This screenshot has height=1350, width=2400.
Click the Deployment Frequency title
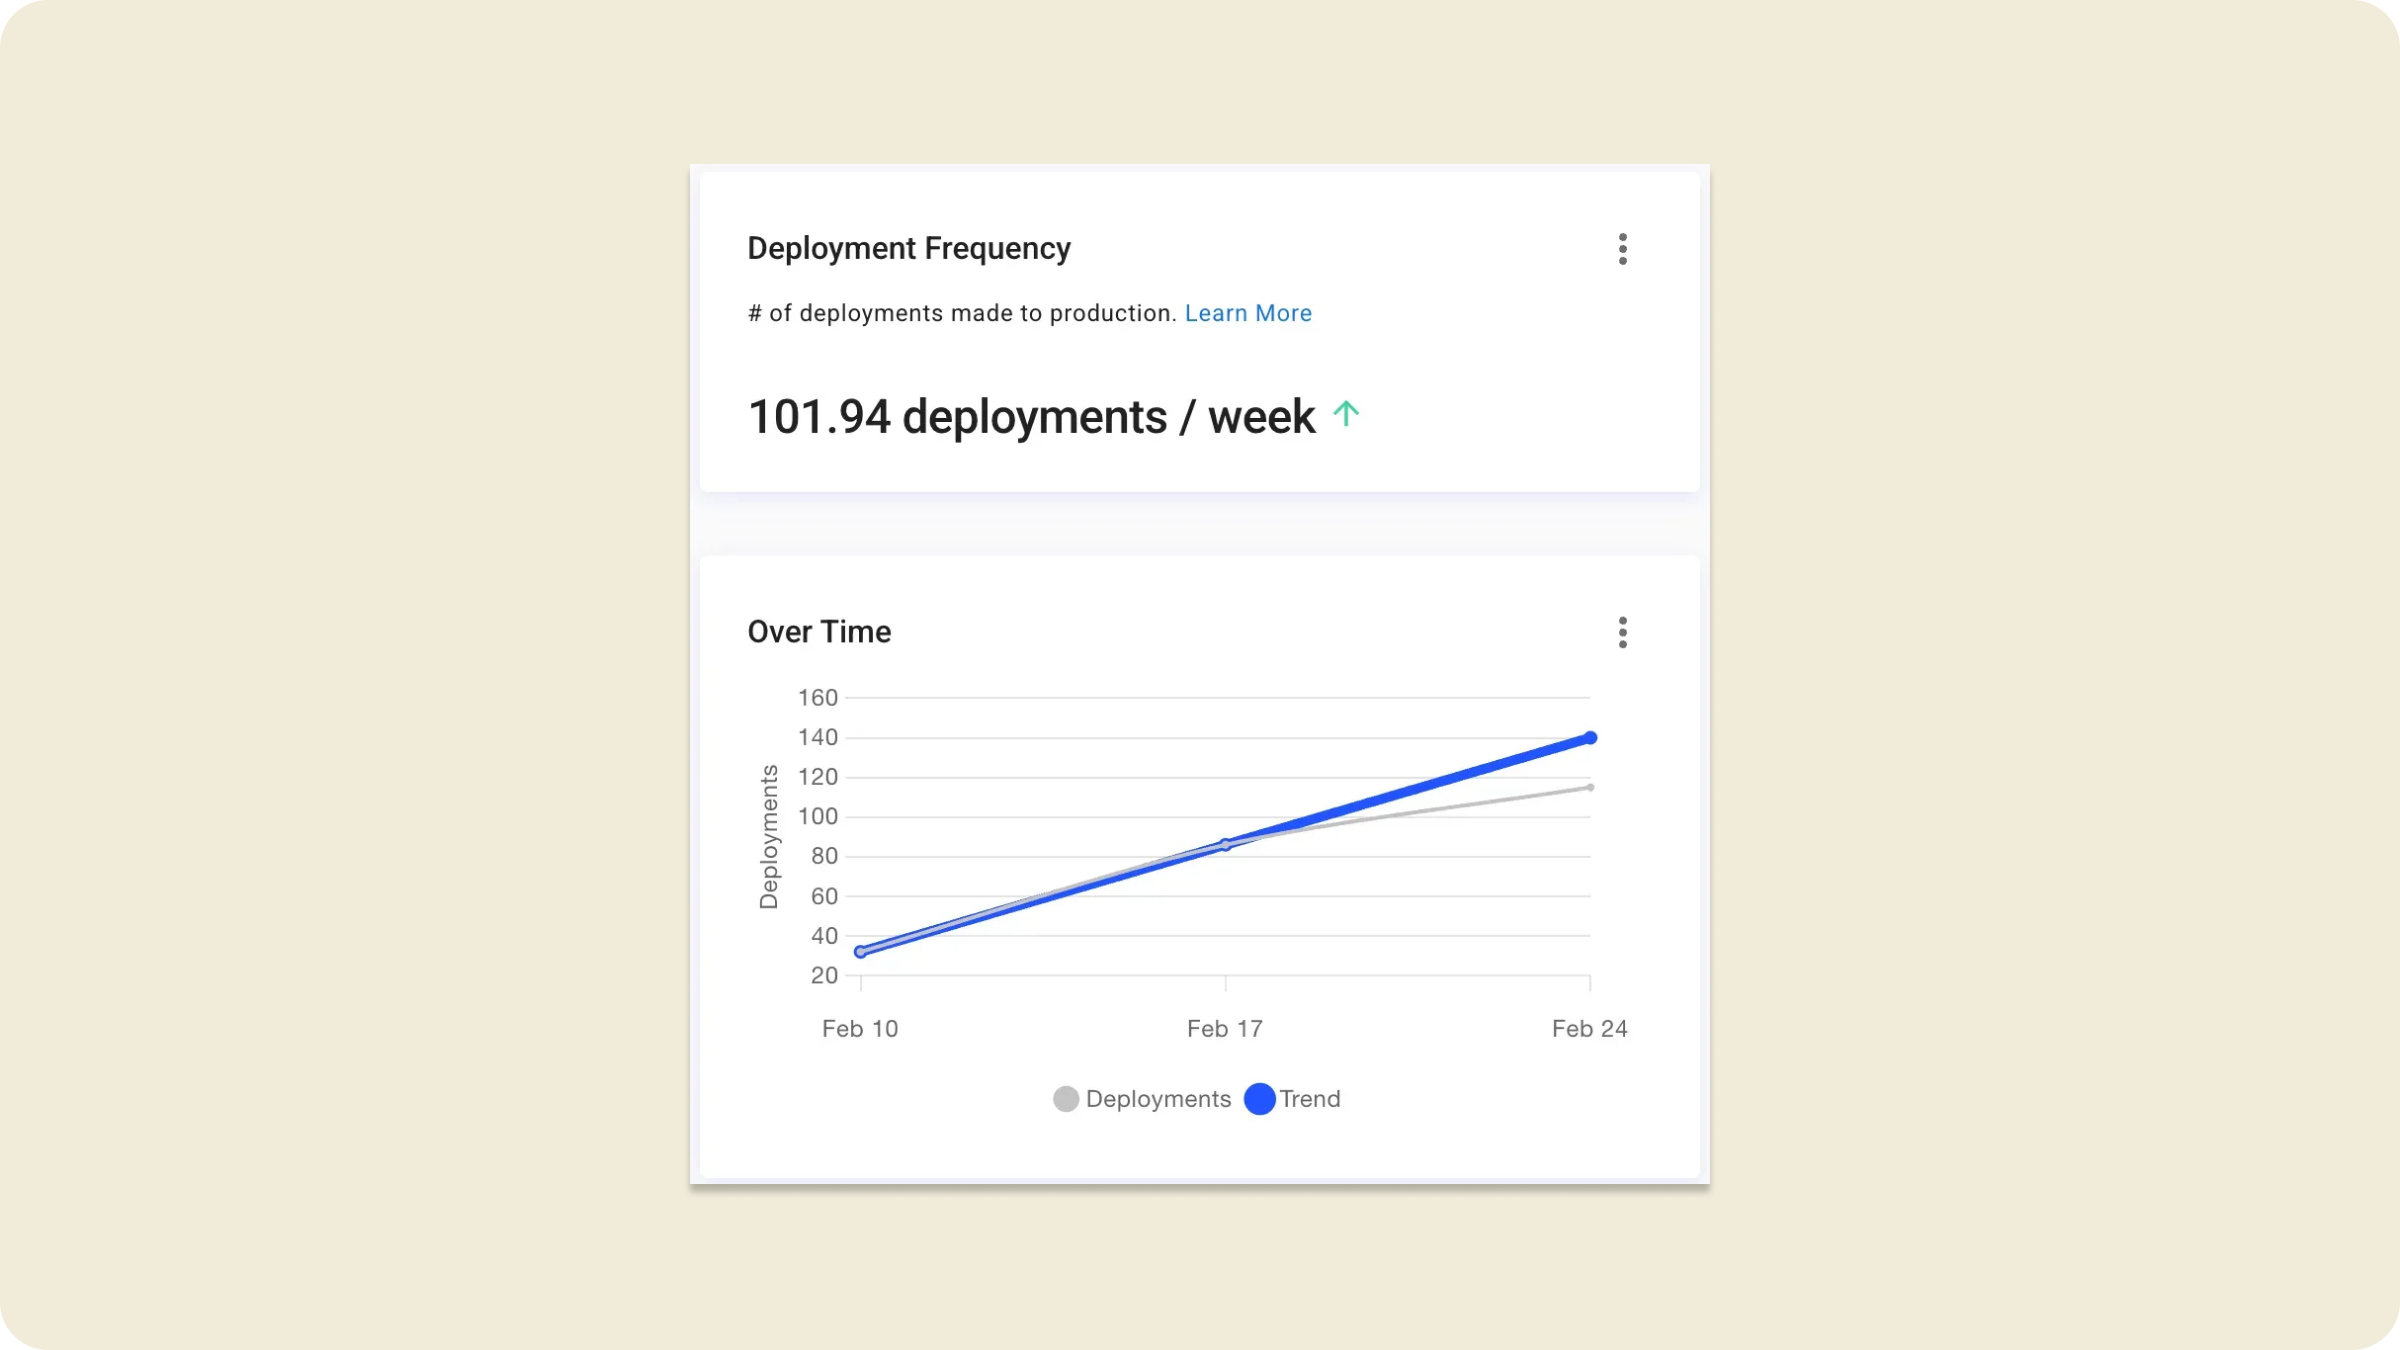coord(908,248)
